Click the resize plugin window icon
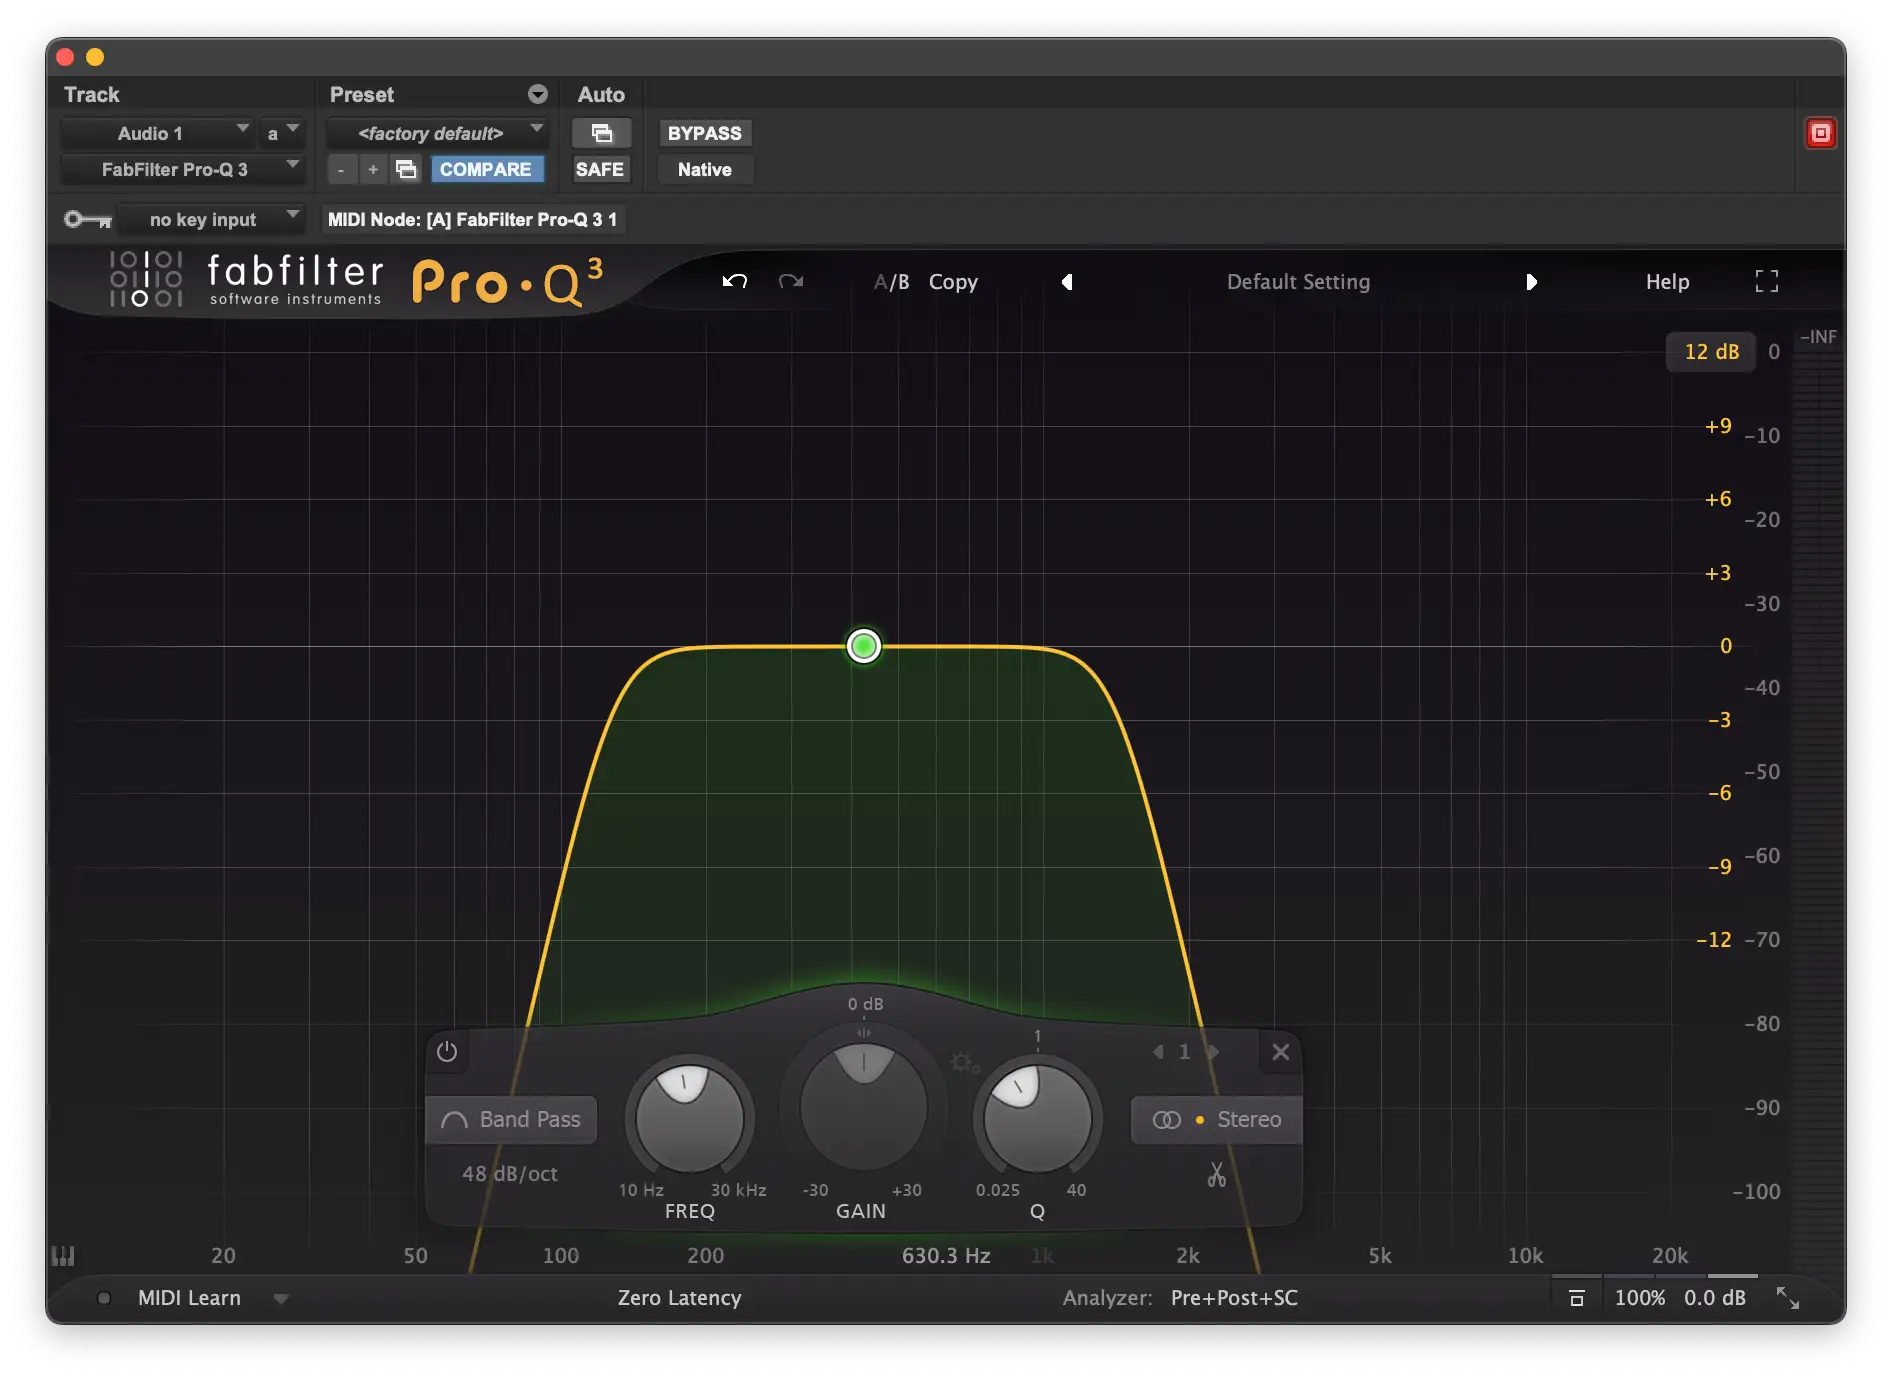Viewport: 1892px width, 1378px height. click(1787, 1298)
